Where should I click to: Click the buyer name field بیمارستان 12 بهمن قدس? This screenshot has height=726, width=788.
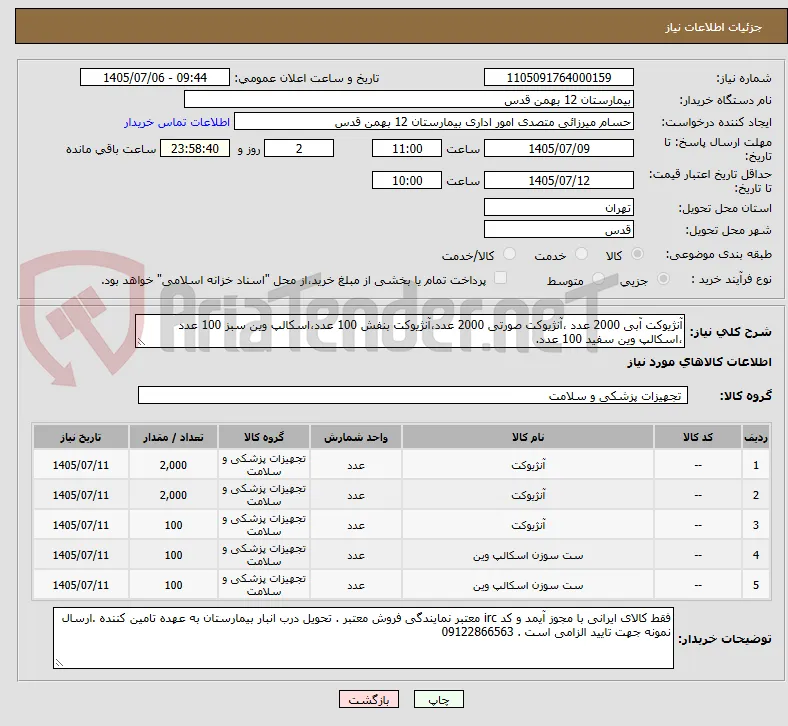[409, 99]
